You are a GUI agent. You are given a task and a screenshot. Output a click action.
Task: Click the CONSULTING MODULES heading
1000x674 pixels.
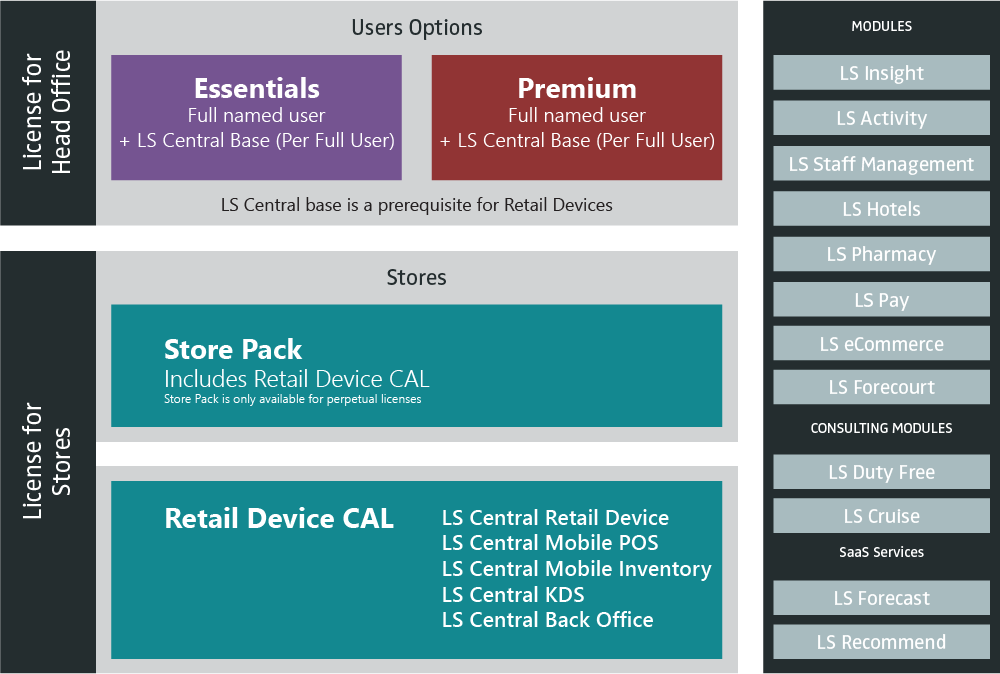(x=881, y=429)
